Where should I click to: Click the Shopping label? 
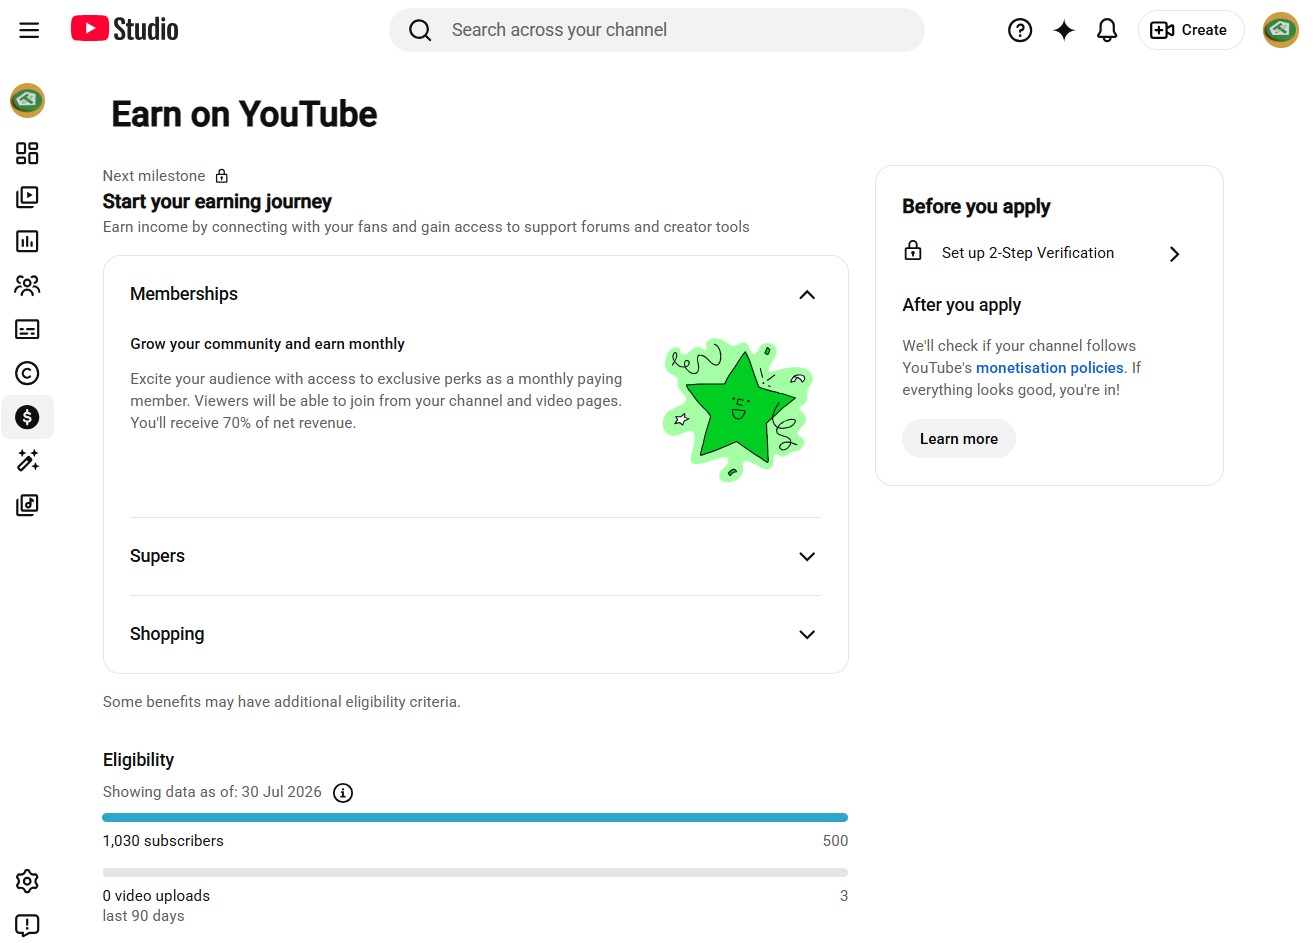click(167, 634)
